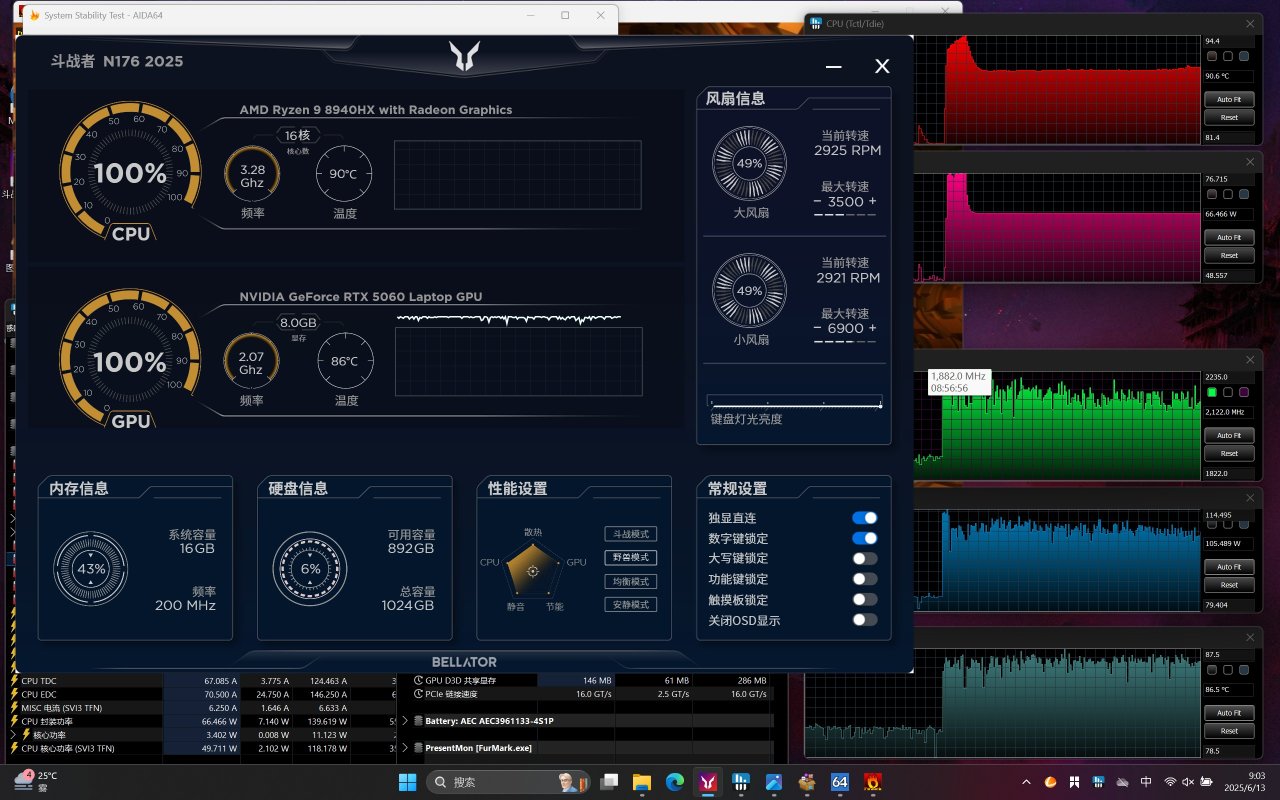Enable the 关闭OSD显示 toggle
The width and height of the screenshot is (1280, 800).
864,620
